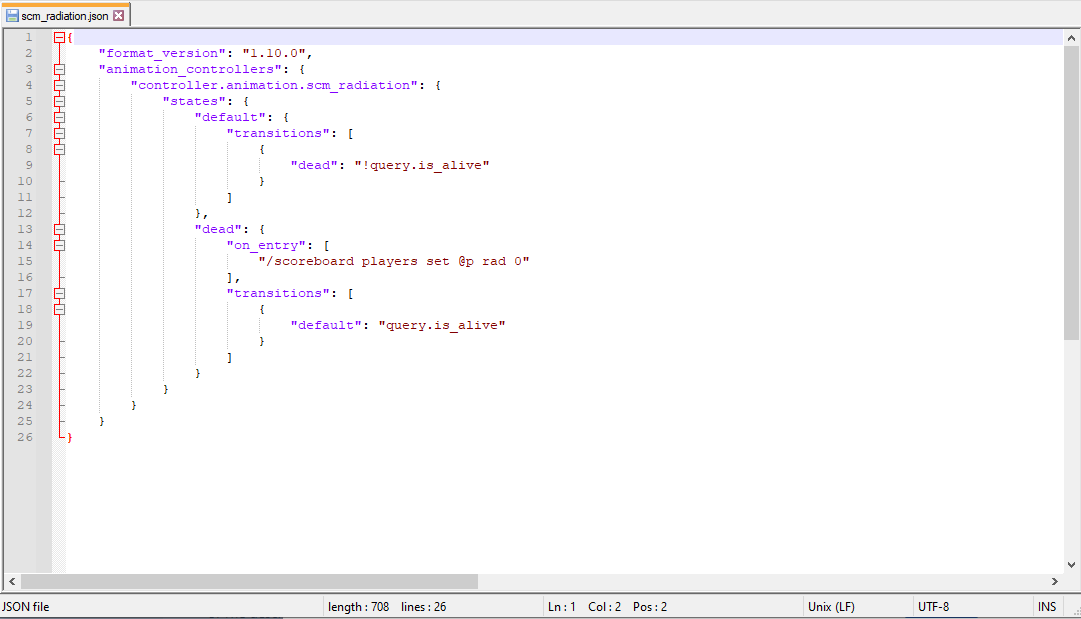Click line number 1 in the margin

click(x=28, y=37)
